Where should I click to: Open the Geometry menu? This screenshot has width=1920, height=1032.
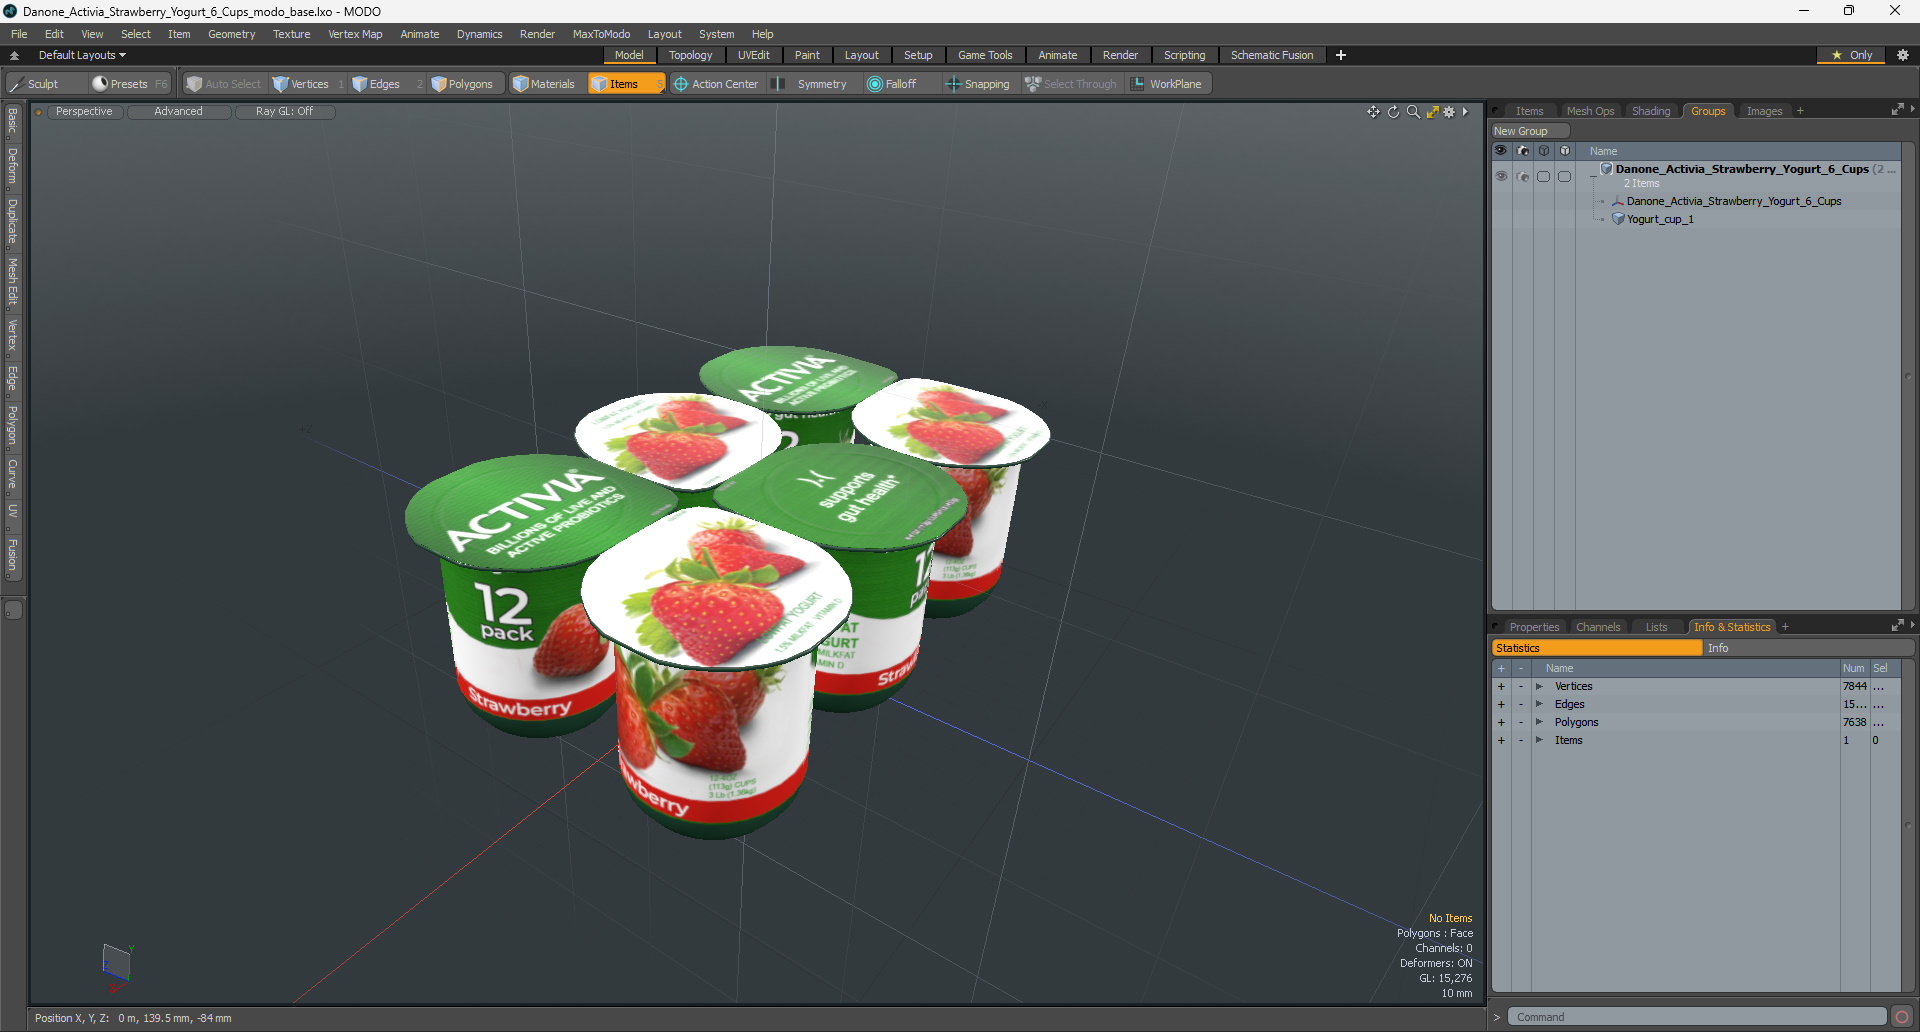(231, 34)
